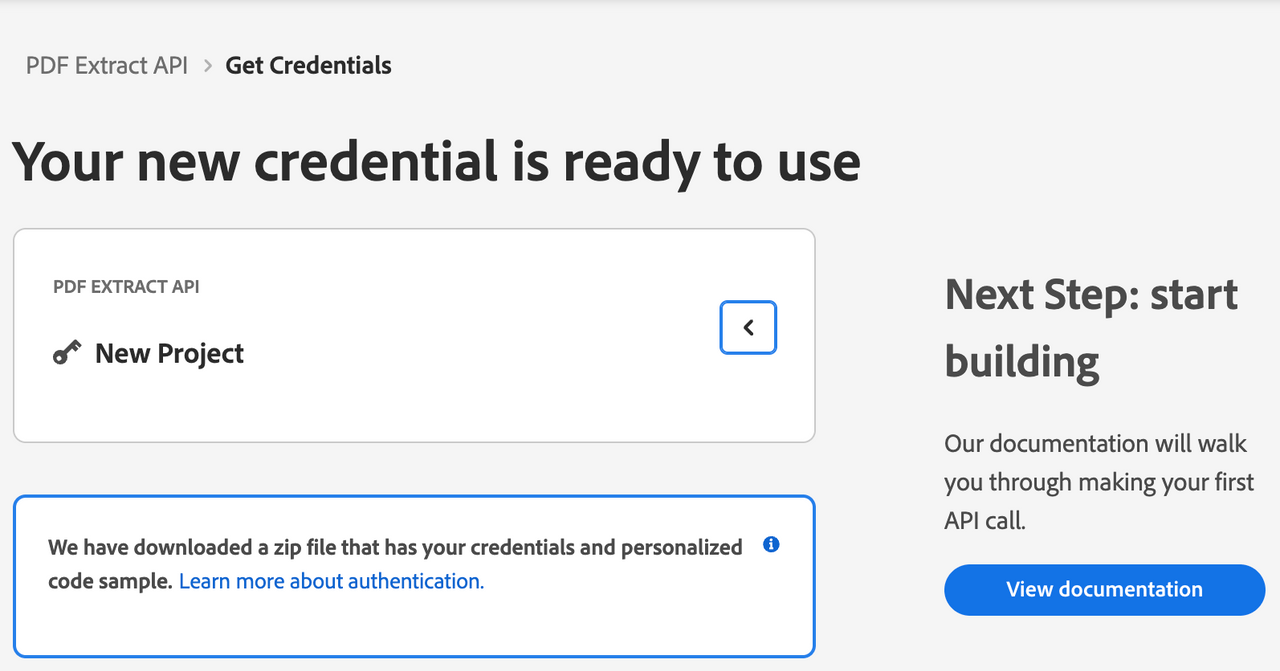Screen dimensions: 1280x671
Task: Open the PDF Extract API breadcrumb
Action: coord(107,66)
